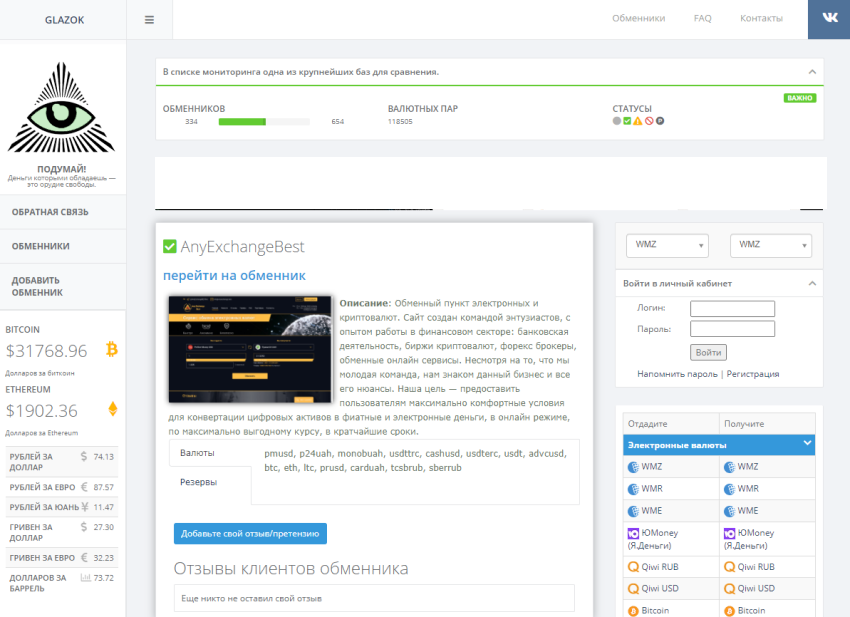Collapse the Войти в личный кабинет panel
This screenshot has width=850, height=617.
coord(812,284)
